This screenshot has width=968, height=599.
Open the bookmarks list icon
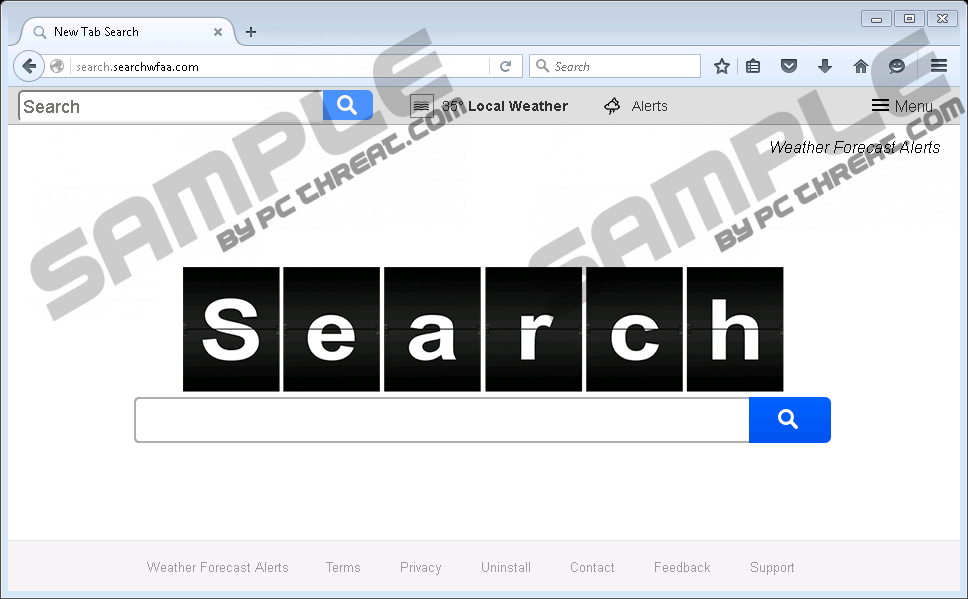pyautogui.click(x=753, y=66)
